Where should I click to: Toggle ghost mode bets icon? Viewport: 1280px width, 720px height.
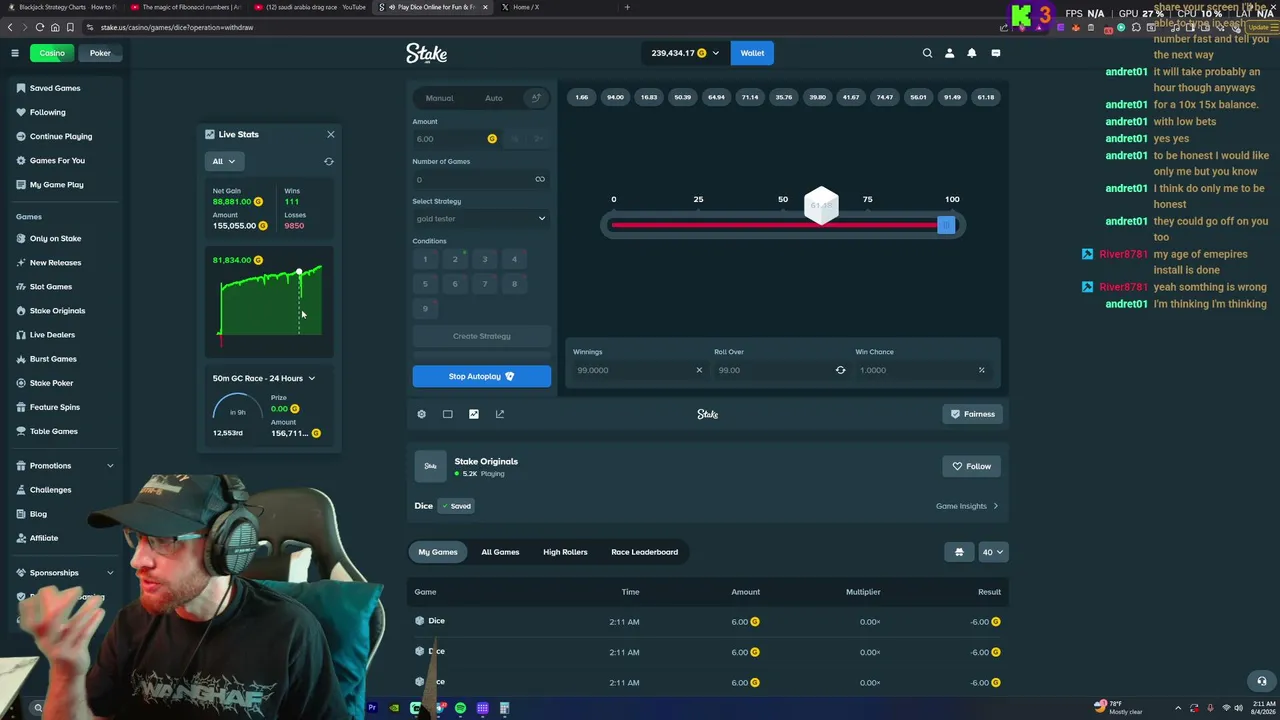pos(959,552)
